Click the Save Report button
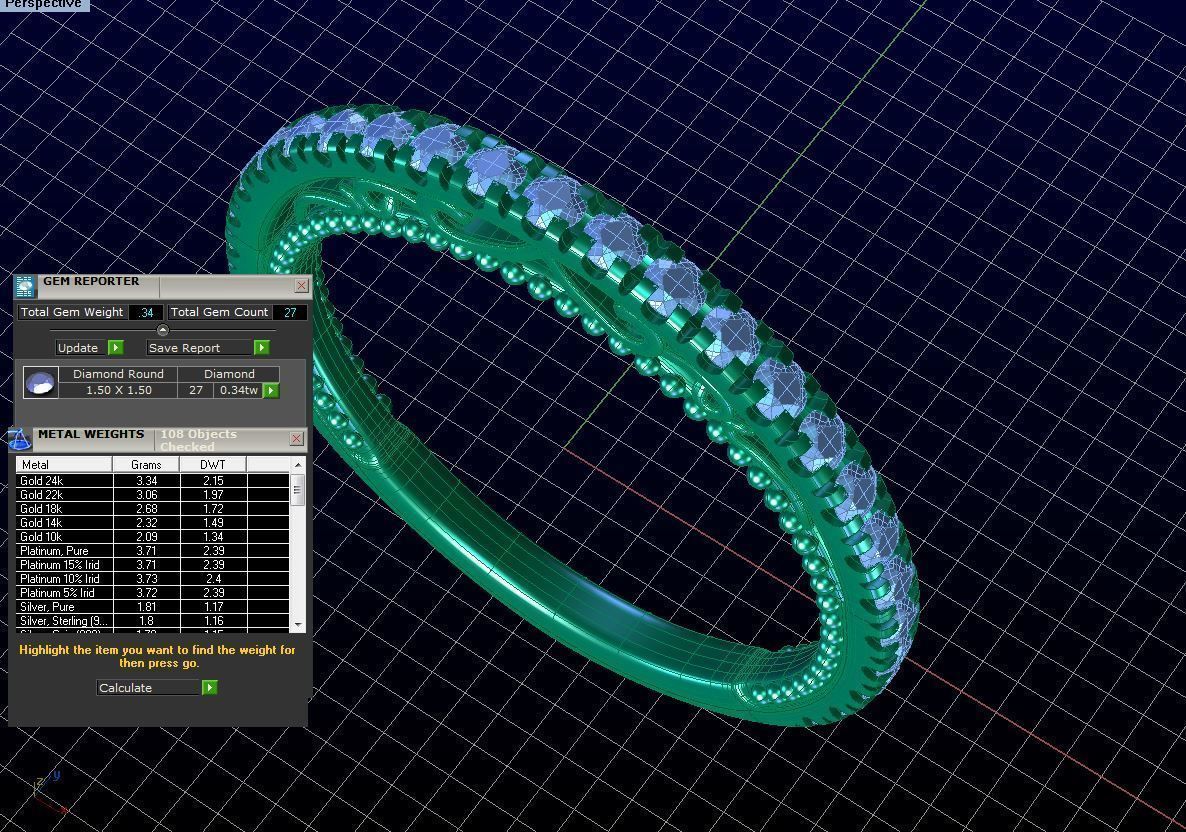The height and width of the screenshot is (832, 1186). tap(200, 347)
